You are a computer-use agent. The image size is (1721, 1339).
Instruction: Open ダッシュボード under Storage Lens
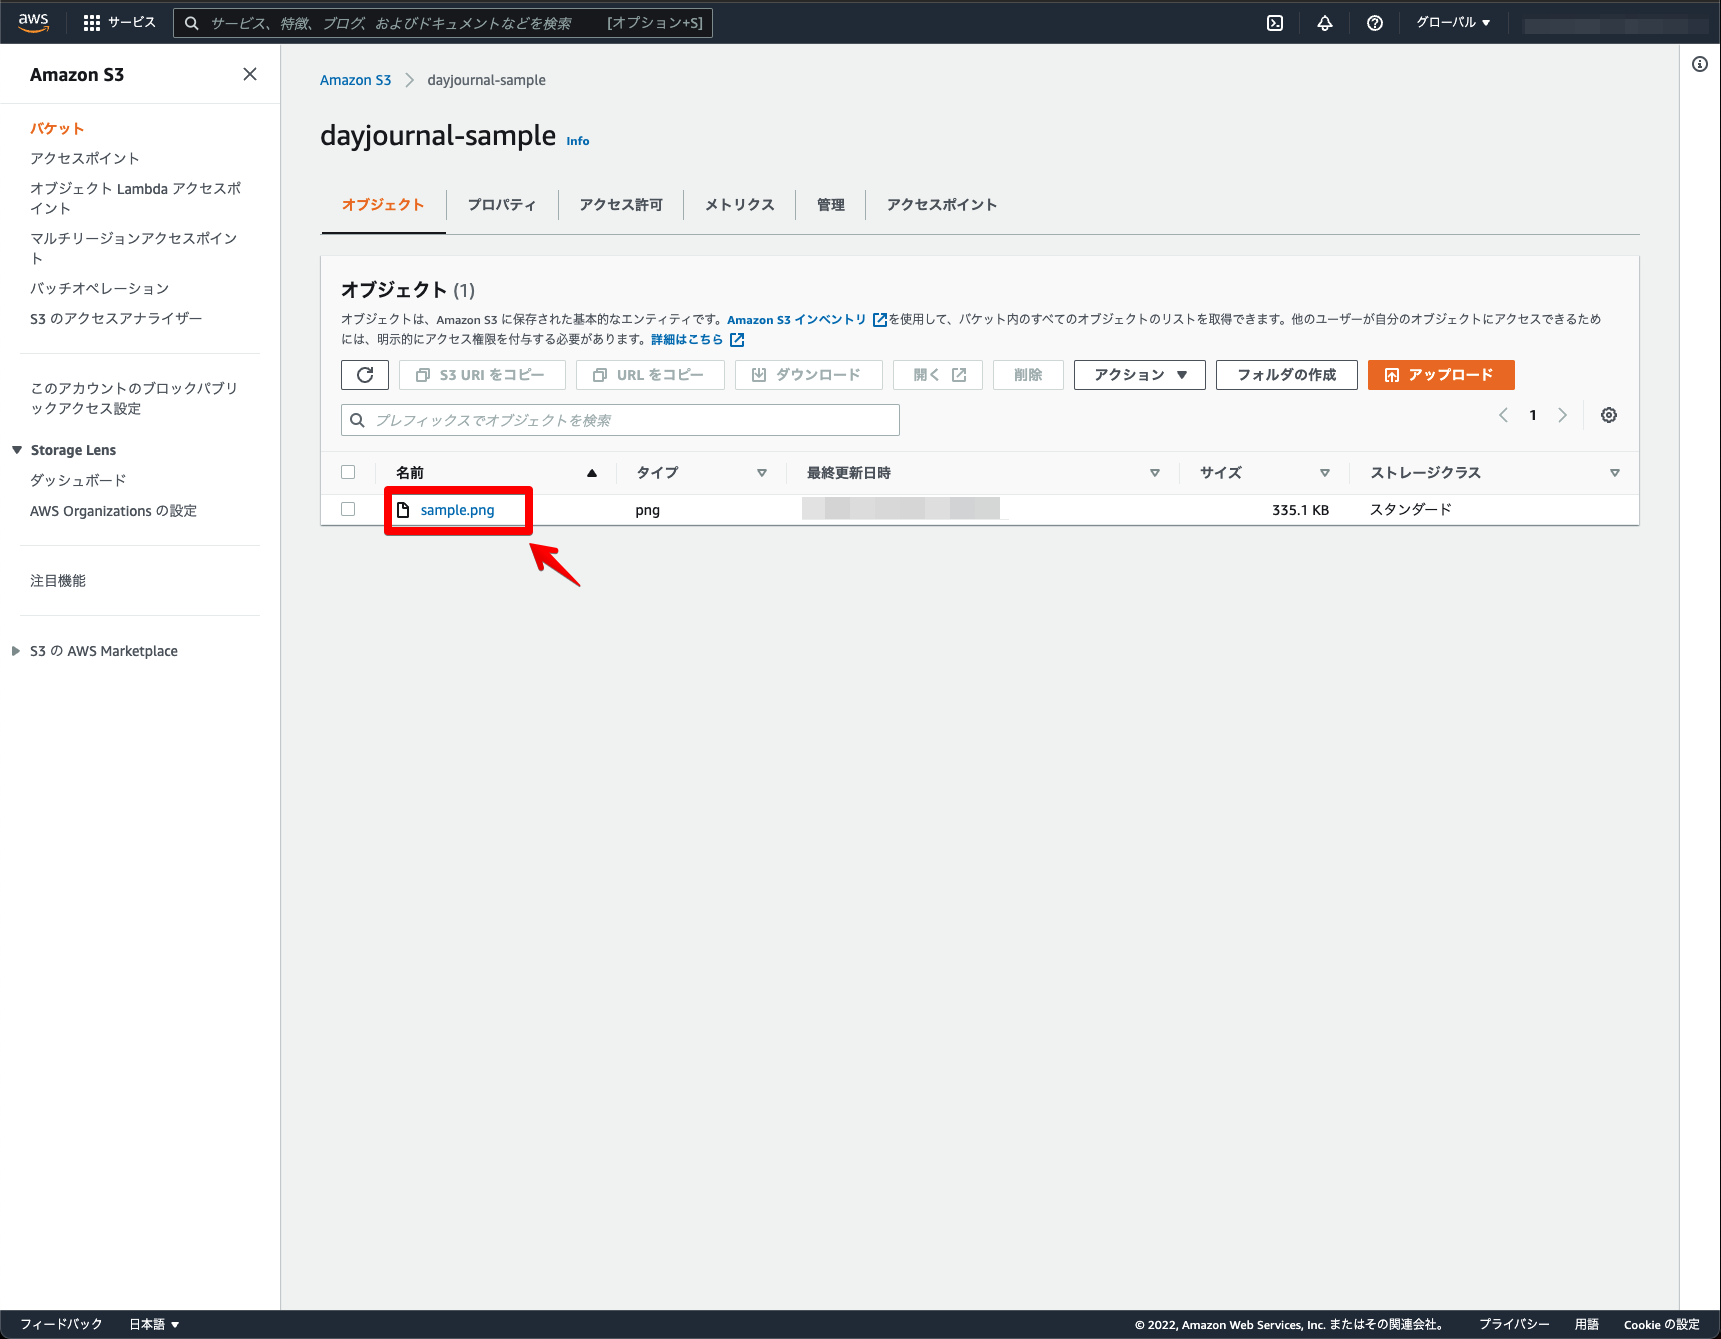[x=78, y=481]
